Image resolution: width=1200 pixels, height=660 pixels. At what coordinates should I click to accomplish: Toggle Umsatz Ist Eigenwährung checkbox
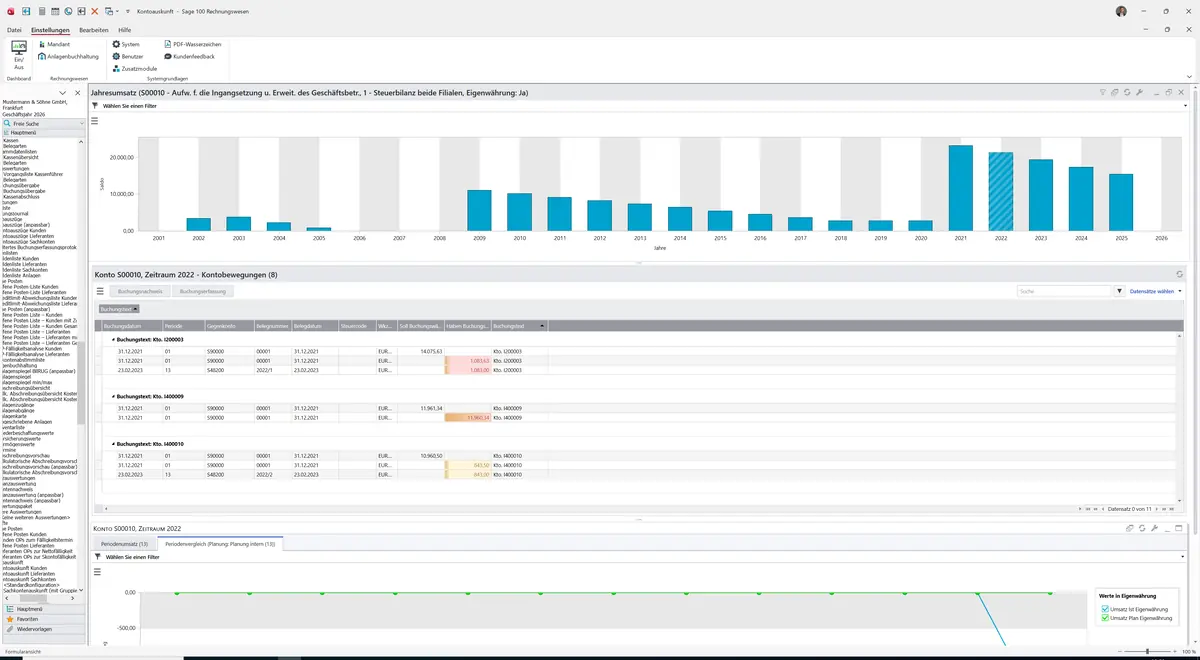(1105, 609)
